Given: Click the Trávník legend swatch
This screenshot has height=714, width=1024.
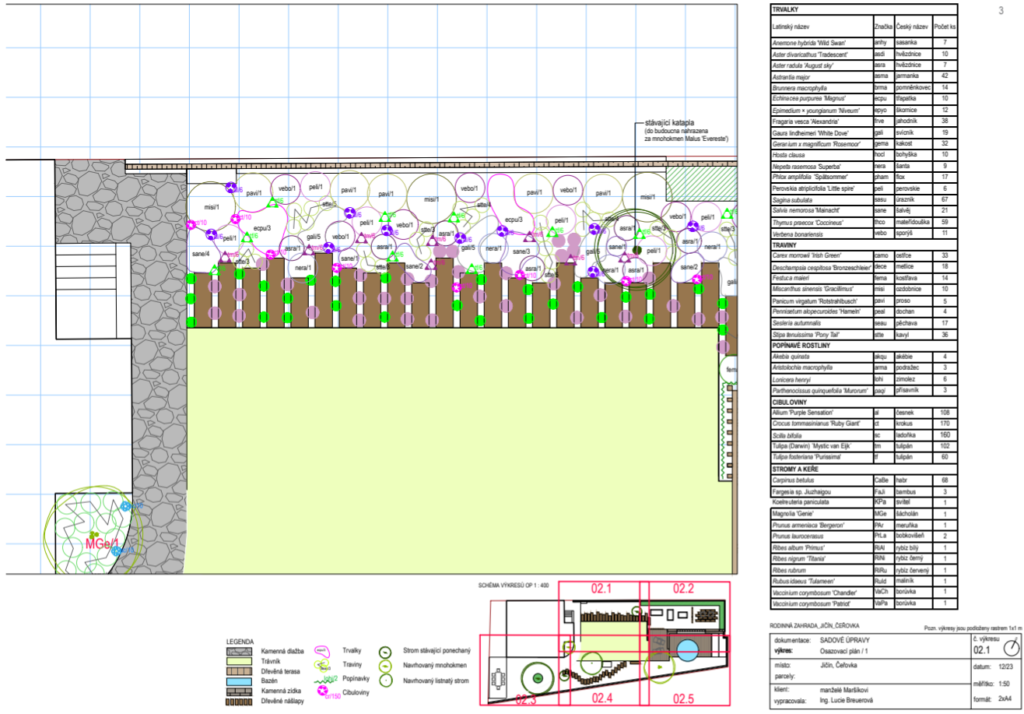Looking at the screenshot, I should [240, 661].
